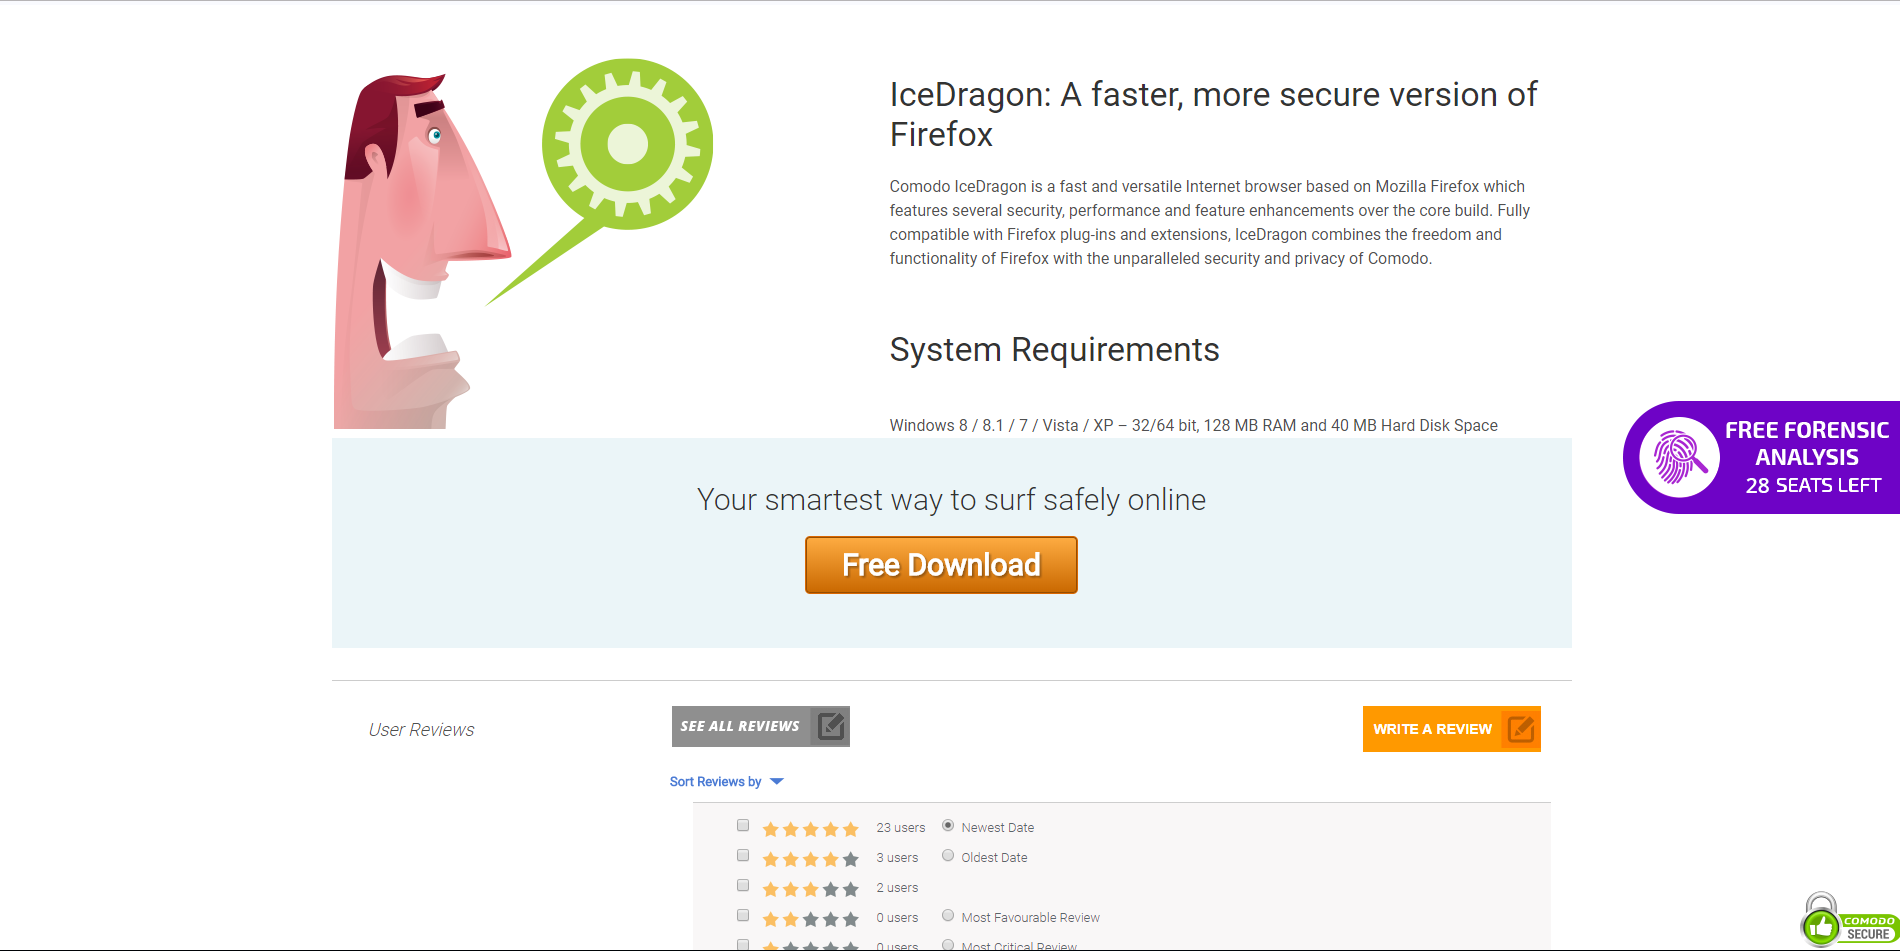The height and width of the screenshot is (951, 1900).
Task: Click the four-star rating icons row
Action: click(810, 859)
